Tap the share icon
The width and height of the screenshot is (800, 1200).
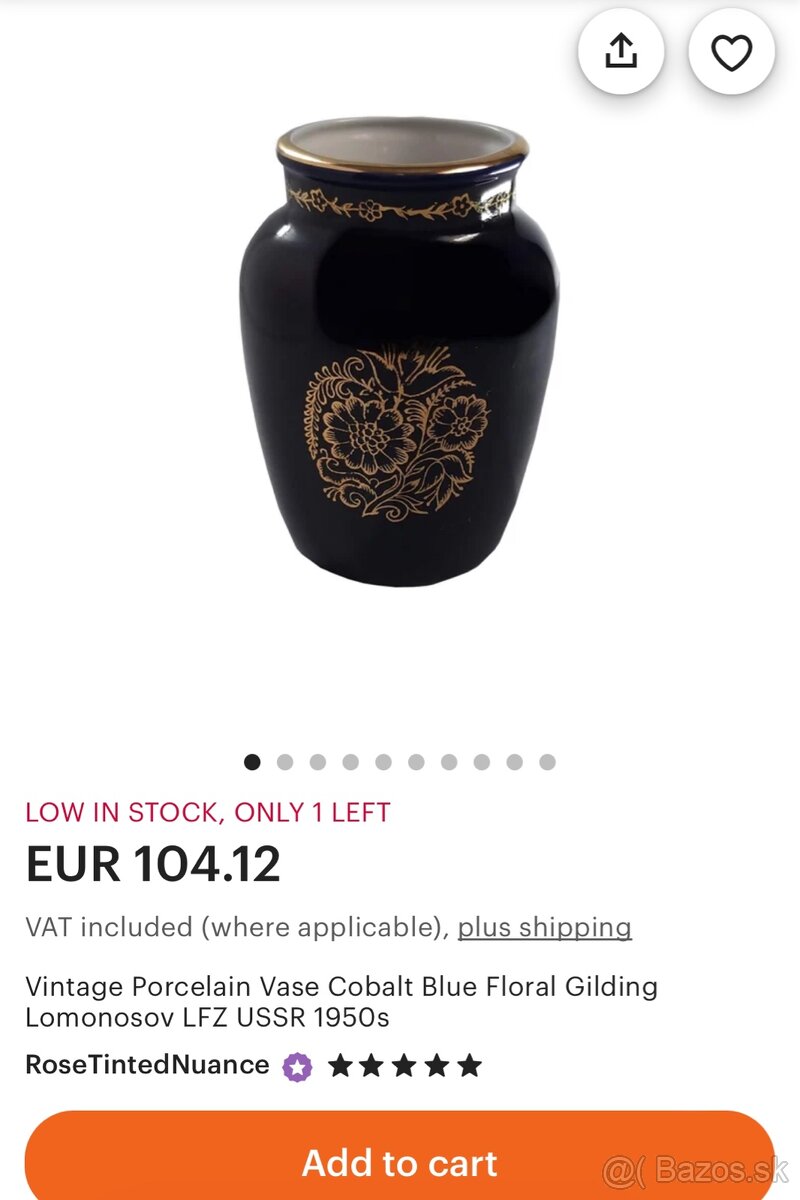[x=621, y=52]
